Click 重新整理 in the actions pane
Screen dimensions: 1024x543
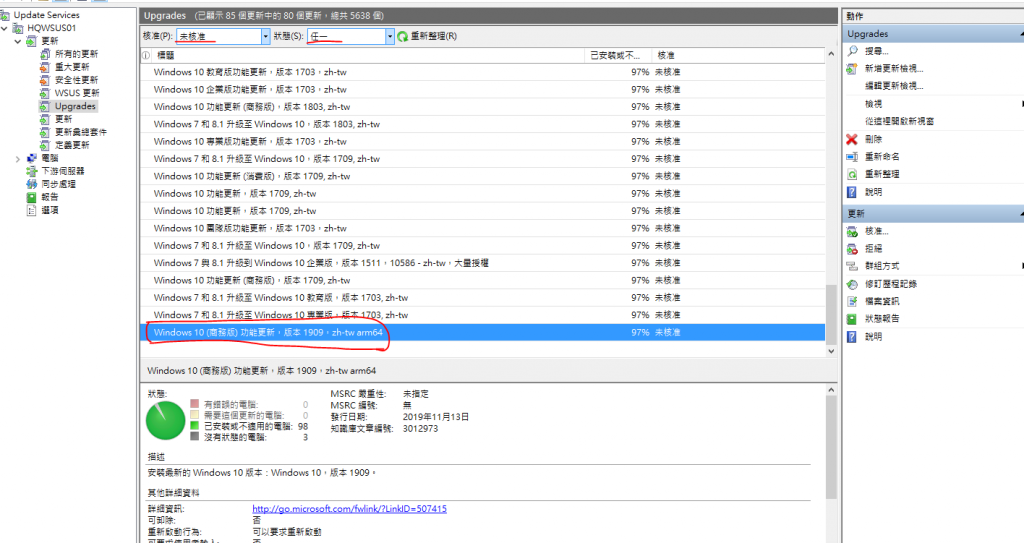pyautogui.click(x=882, y=174)
